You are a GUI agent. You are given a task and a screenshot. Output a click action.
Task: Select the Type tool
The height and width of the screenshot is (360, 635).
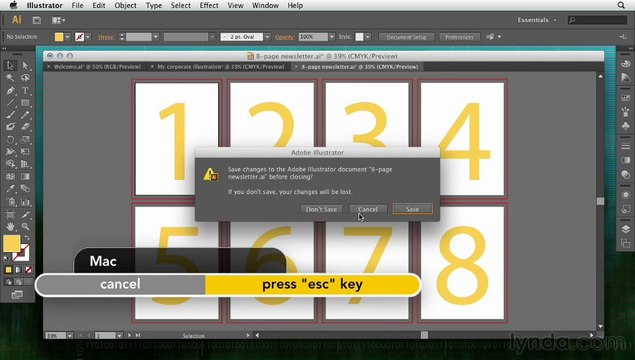tap(25, 90)
